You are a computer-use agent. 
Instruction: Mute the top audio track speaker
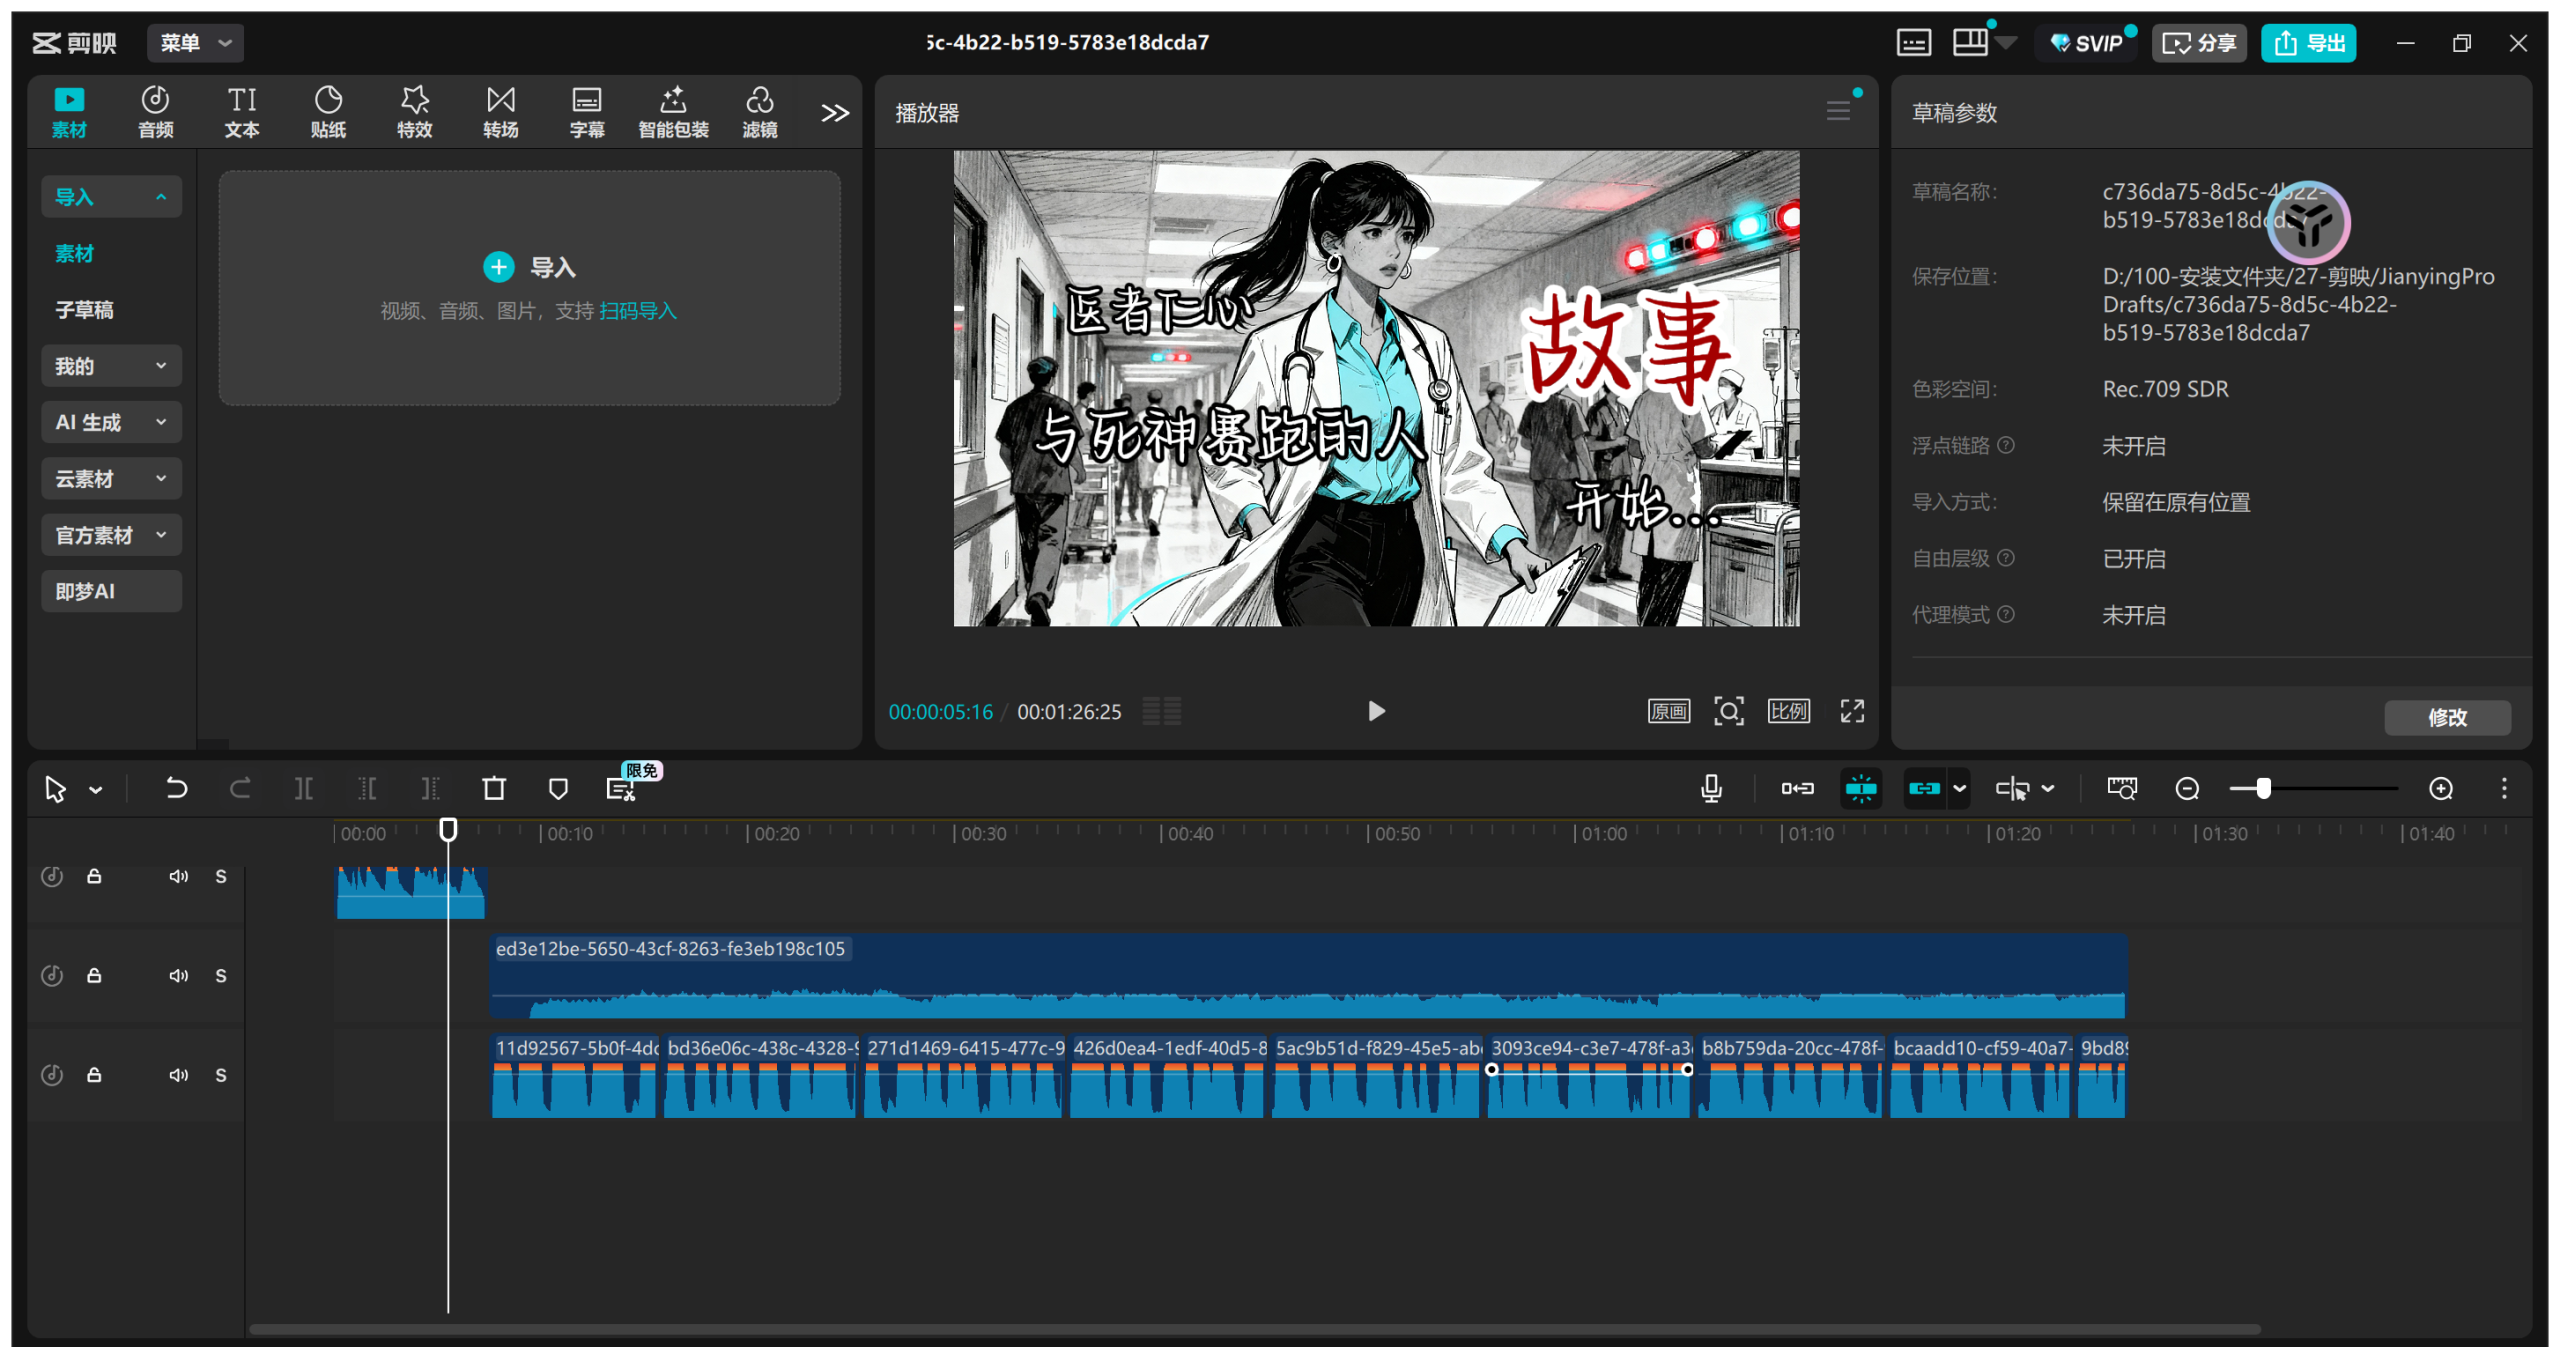(178, 877)
